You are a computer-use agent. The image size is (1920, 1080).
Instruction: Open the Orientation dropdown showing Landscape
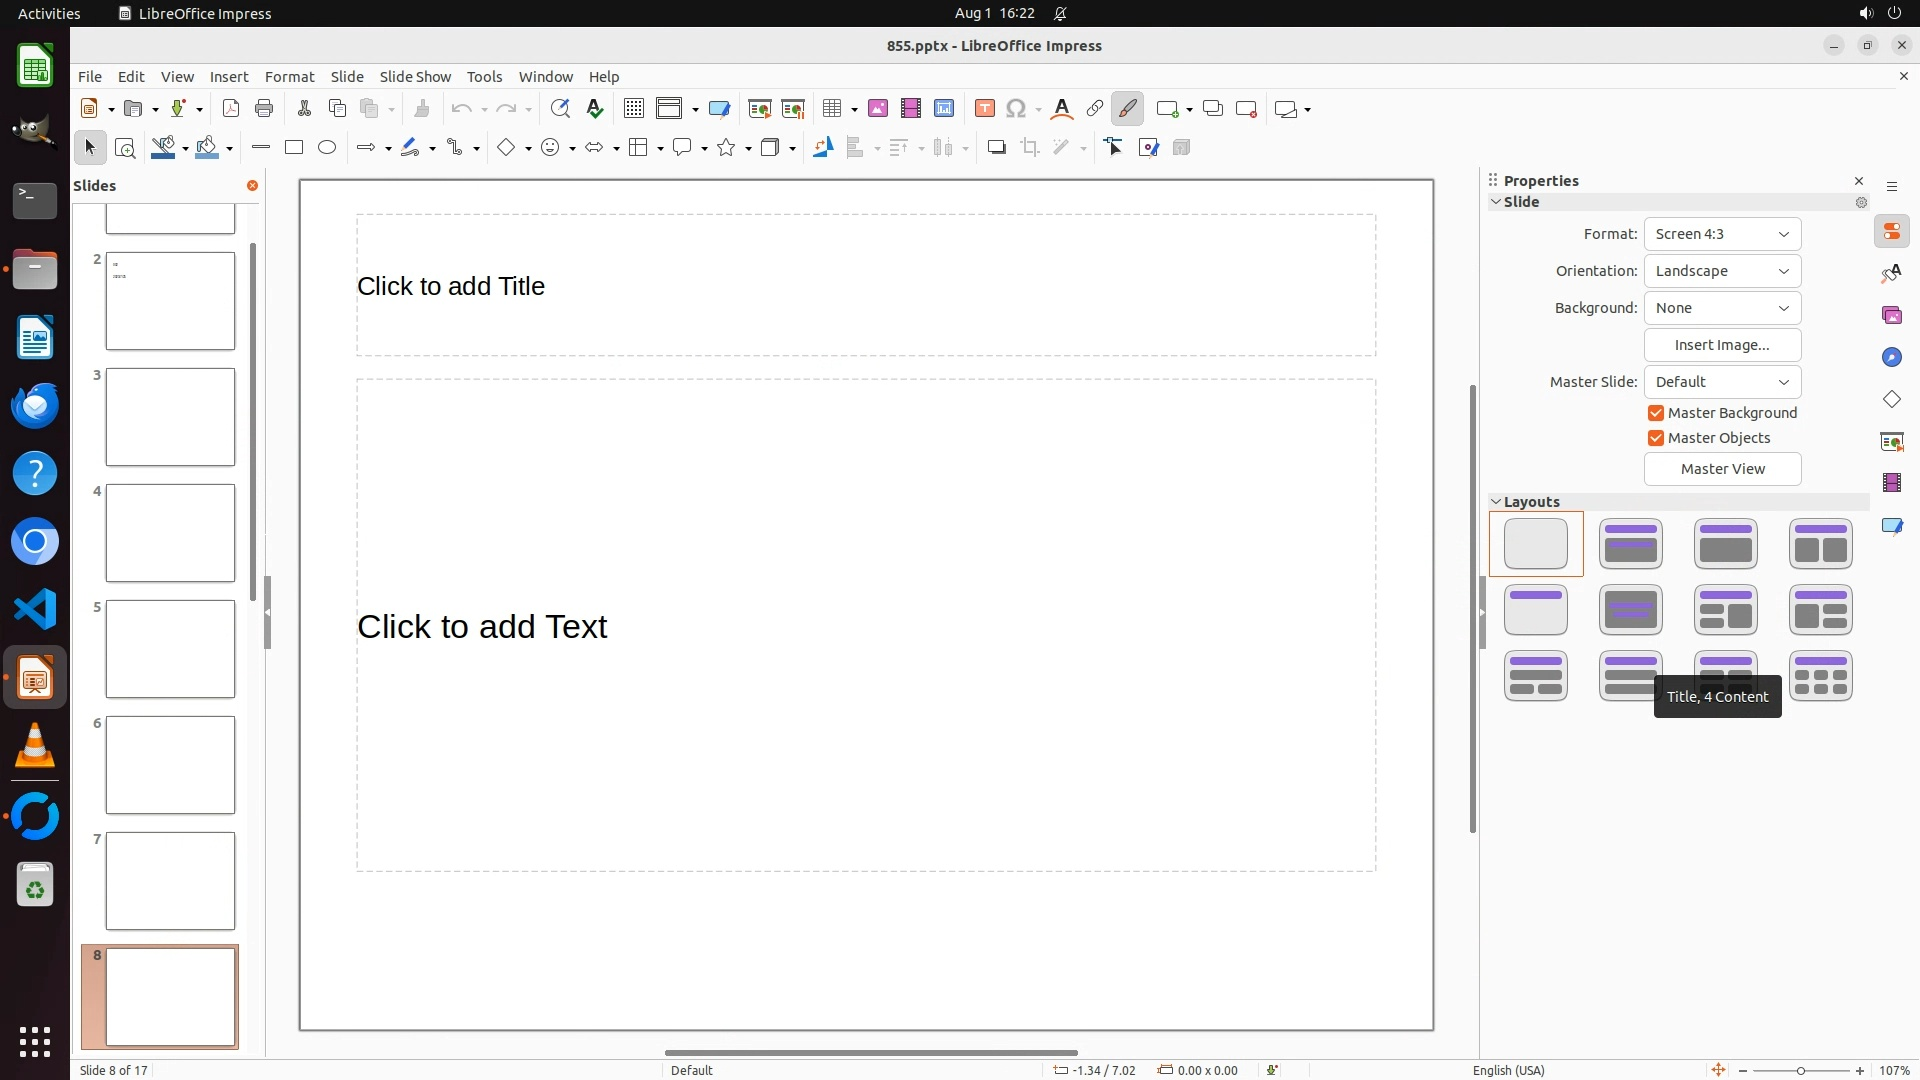click(1722, 271)
